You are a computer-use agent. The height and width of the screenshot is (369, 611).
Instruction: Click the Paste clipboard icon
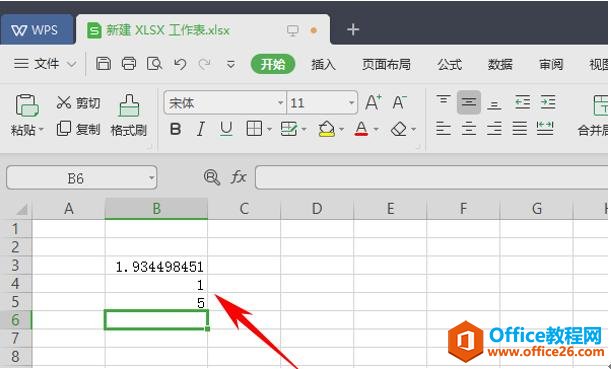coord(27,106)
